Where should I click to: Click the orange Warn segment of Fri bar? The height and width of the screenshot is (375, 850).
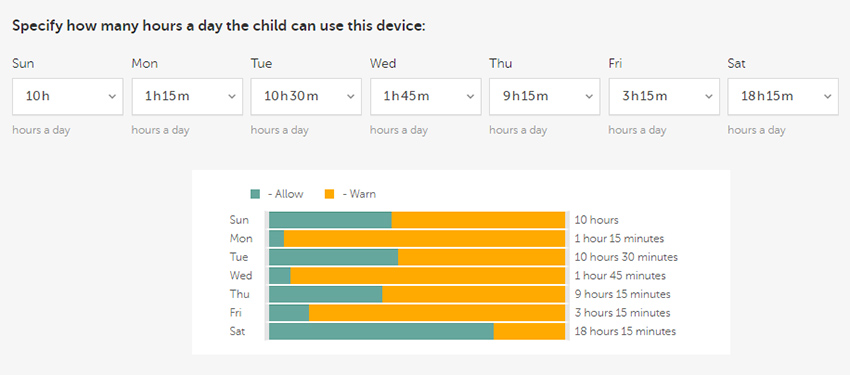tap(437, 313)
